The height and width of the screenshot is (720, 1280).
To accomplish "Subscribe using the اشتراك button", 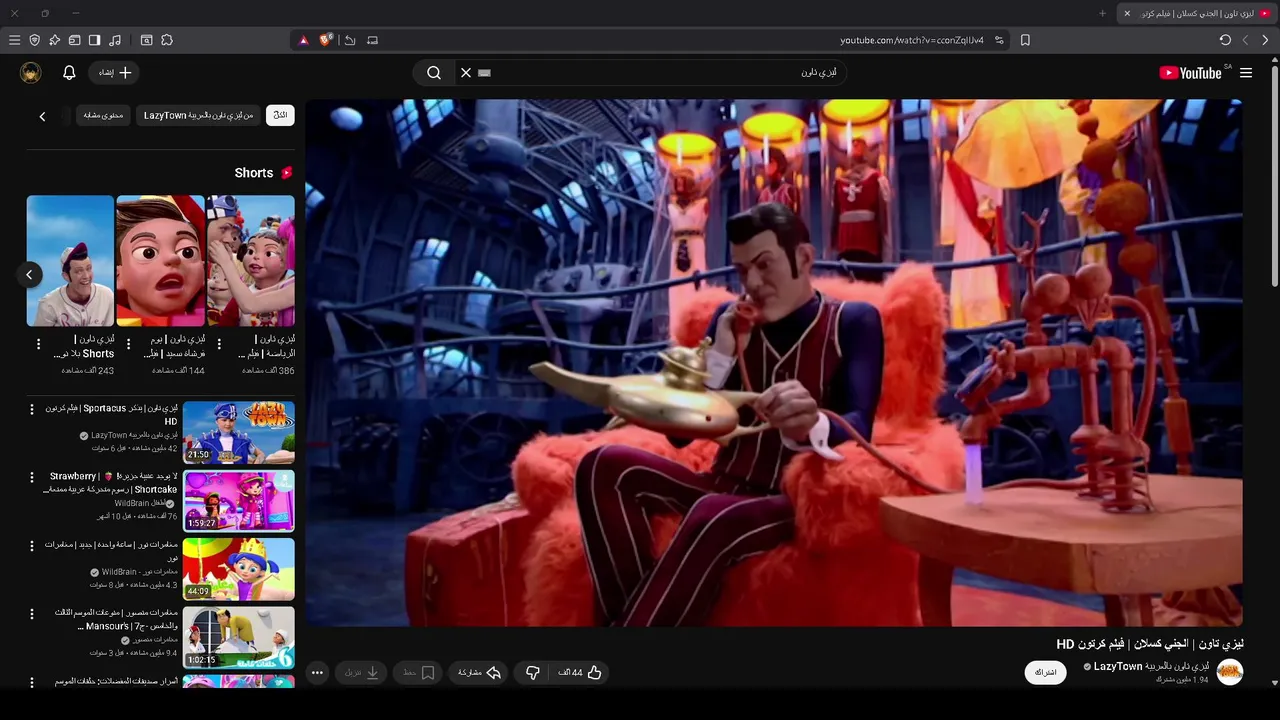I will 1045,672.
